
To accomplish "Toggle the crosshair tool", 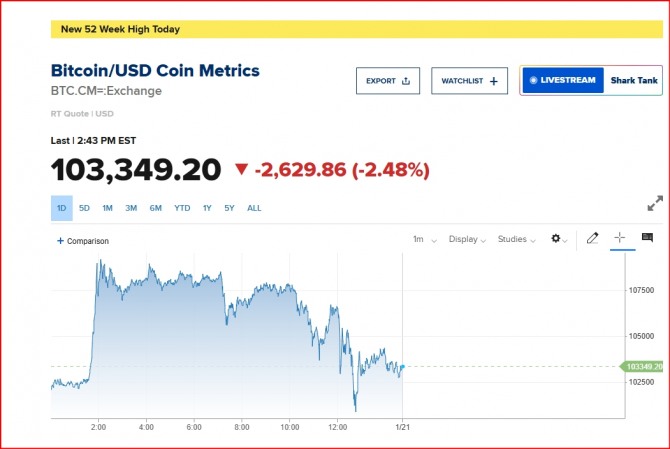I will (620, 238).
